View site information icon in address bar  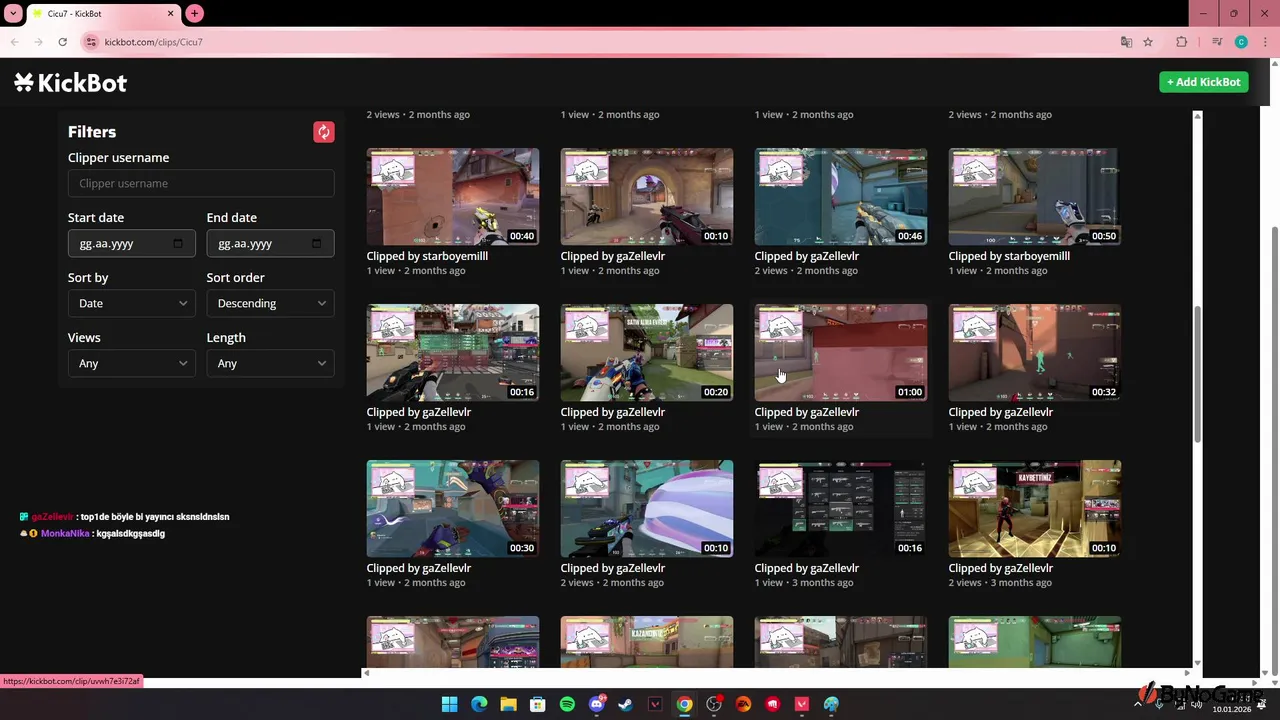pyautogui.click(x=91, y=42)
